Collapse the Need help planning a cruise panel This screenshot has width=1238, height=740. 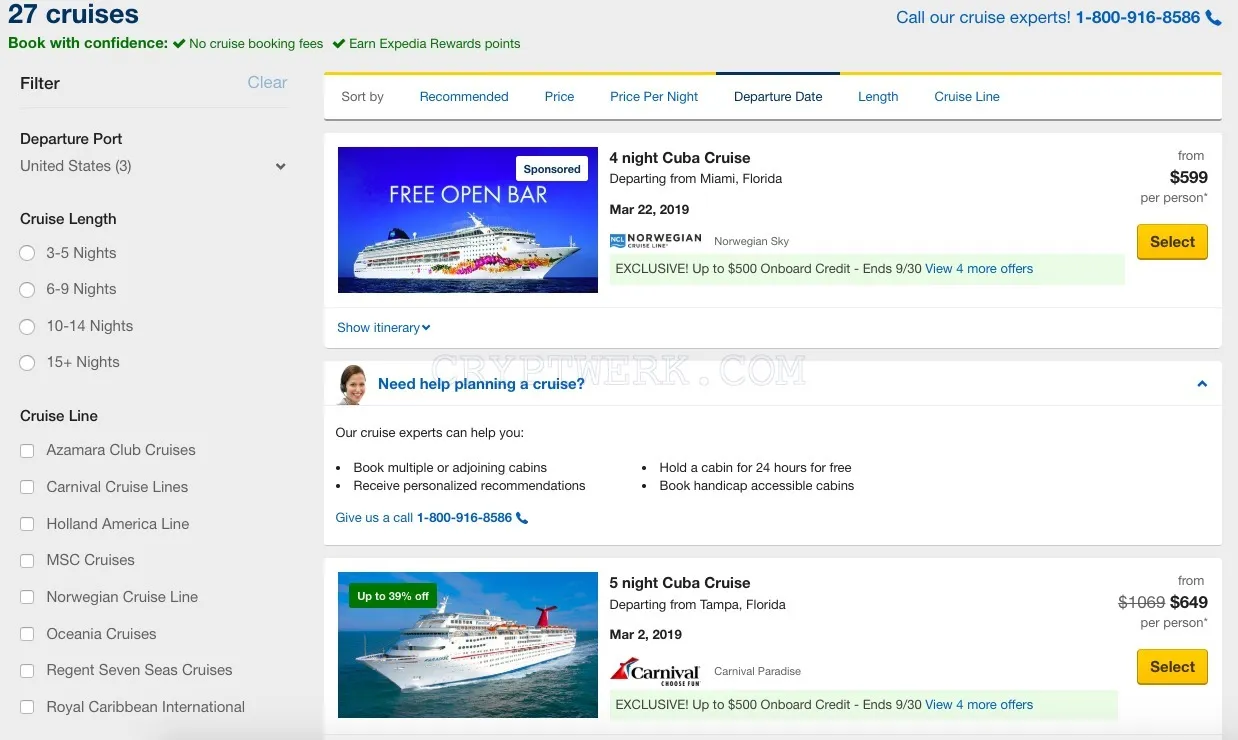point(1202,384)
